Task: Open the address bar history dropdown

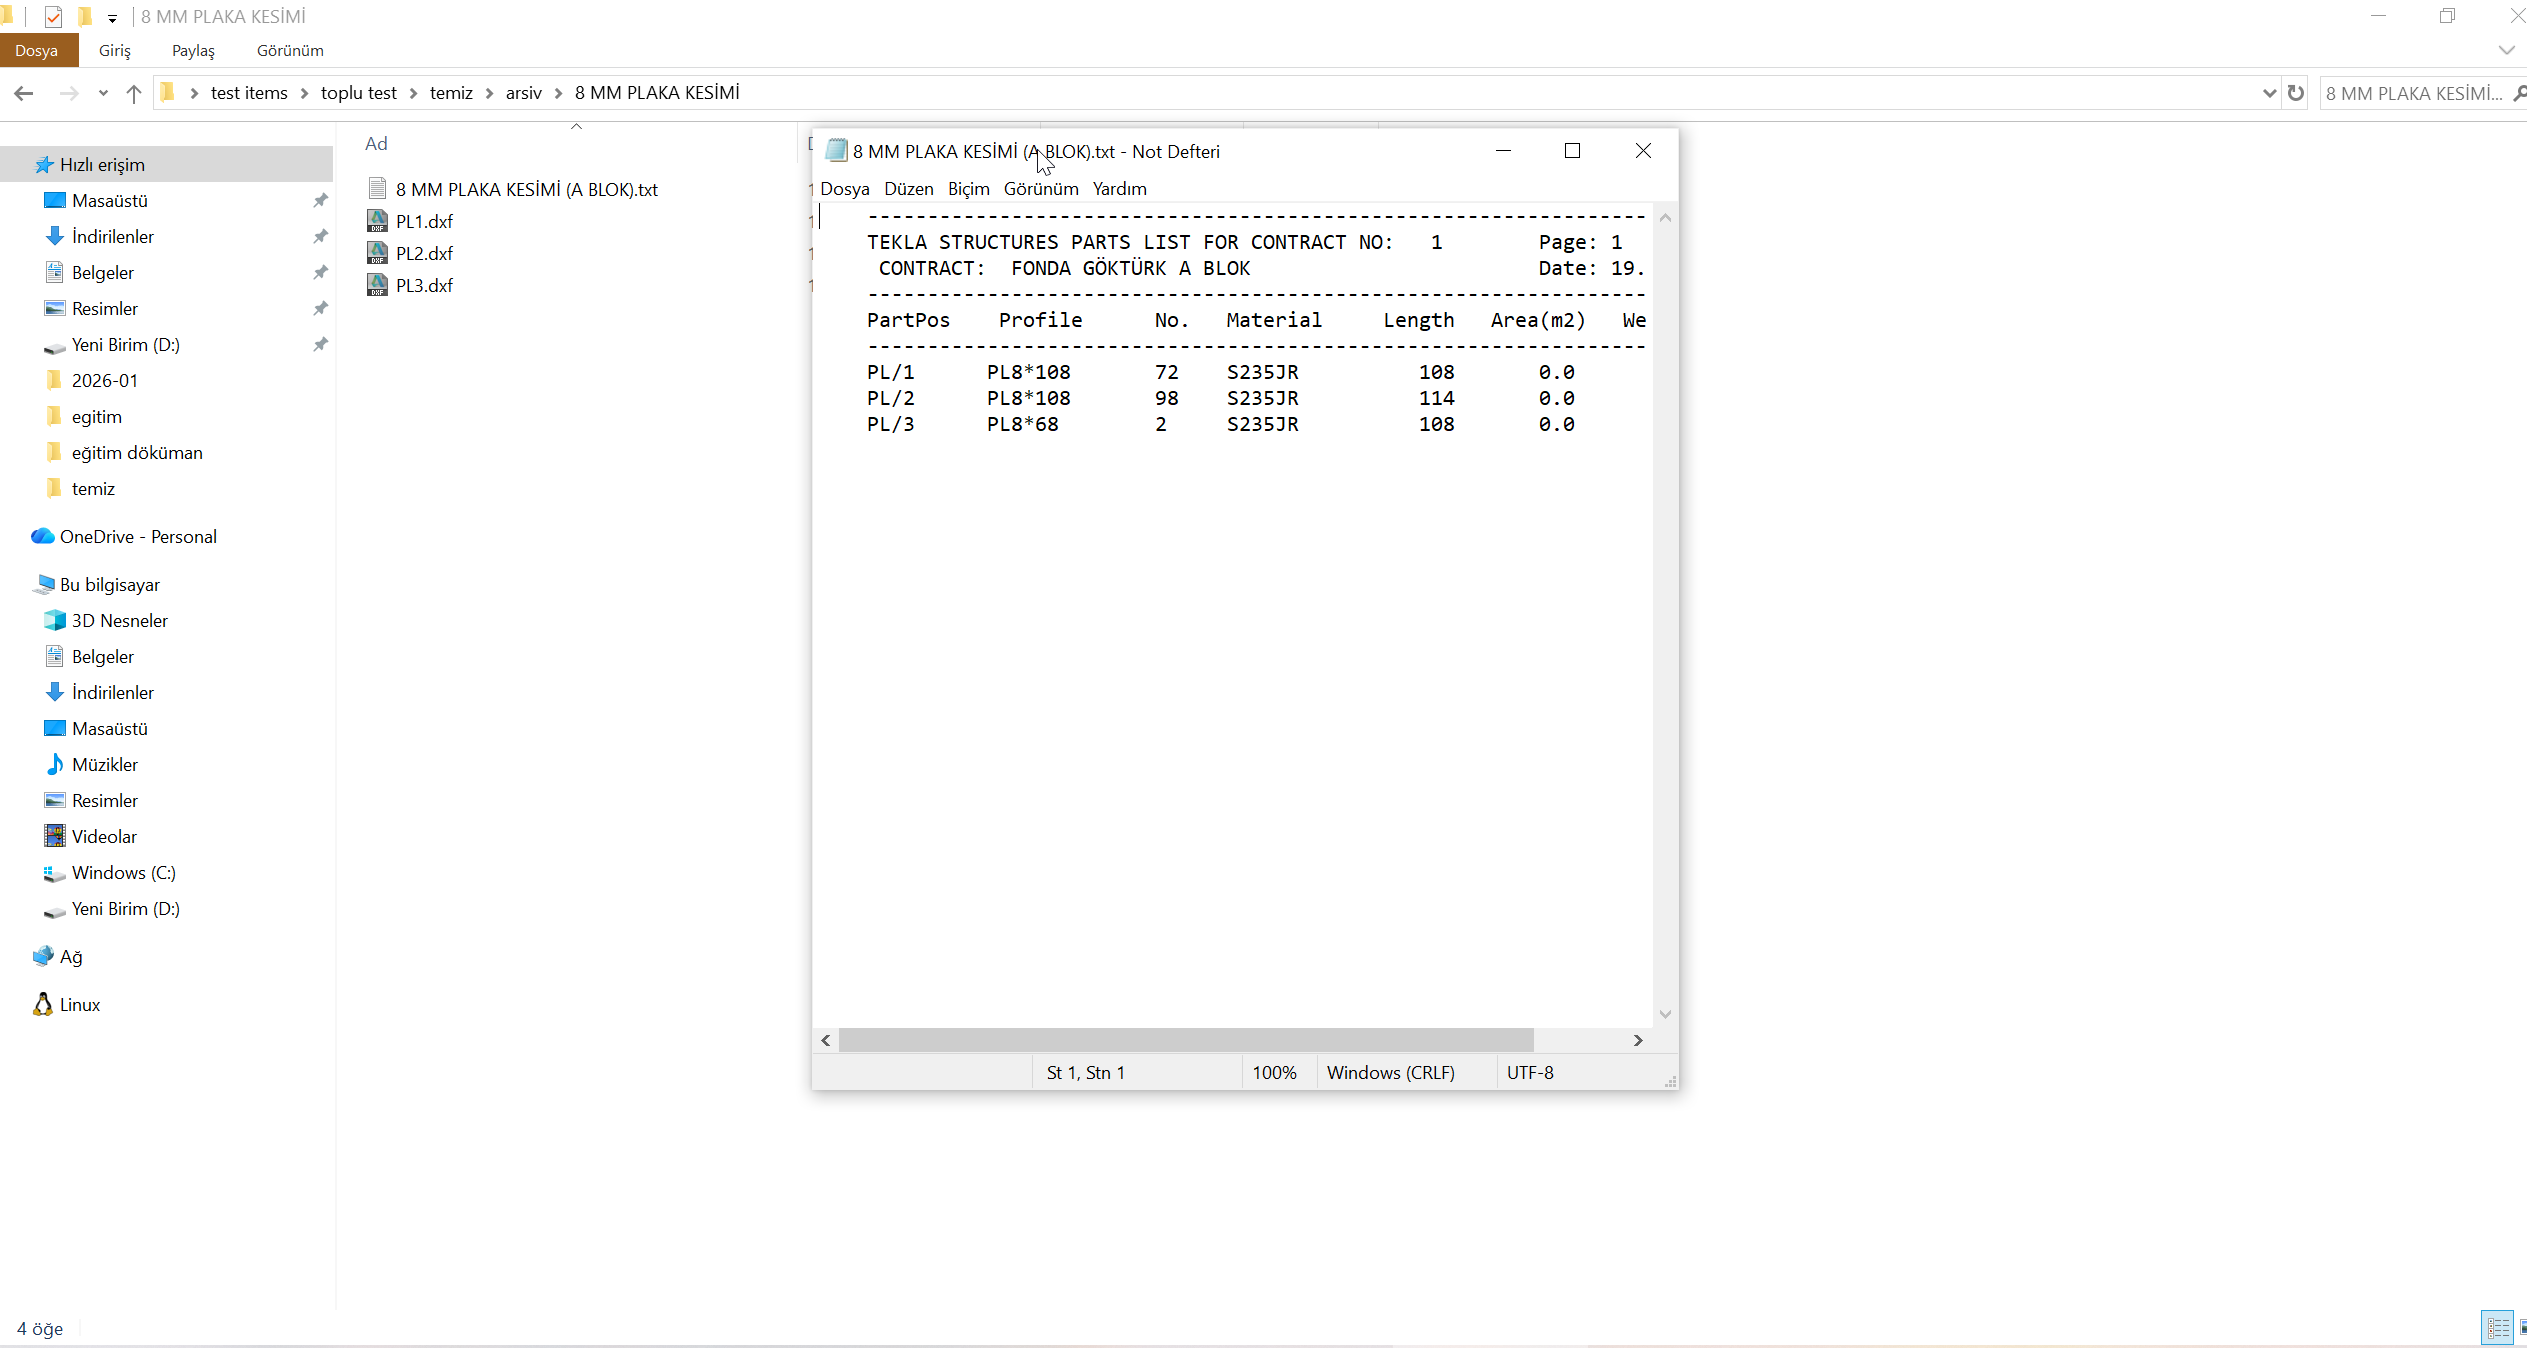Action: (2269, 93)
